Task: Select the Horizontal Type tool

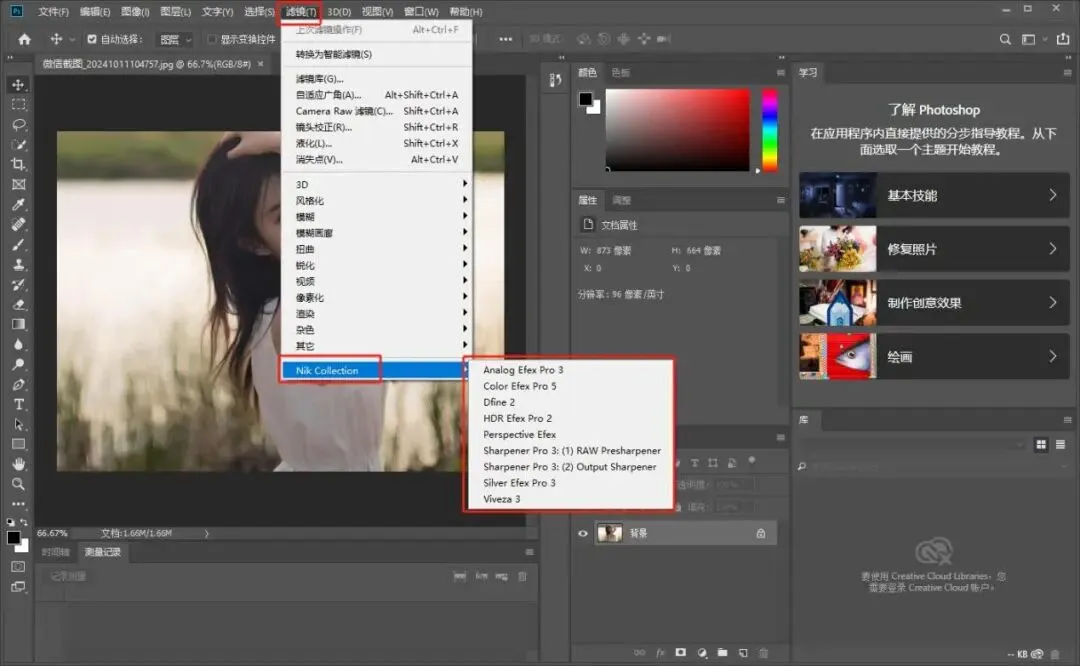Action: (x=18, y=404)
